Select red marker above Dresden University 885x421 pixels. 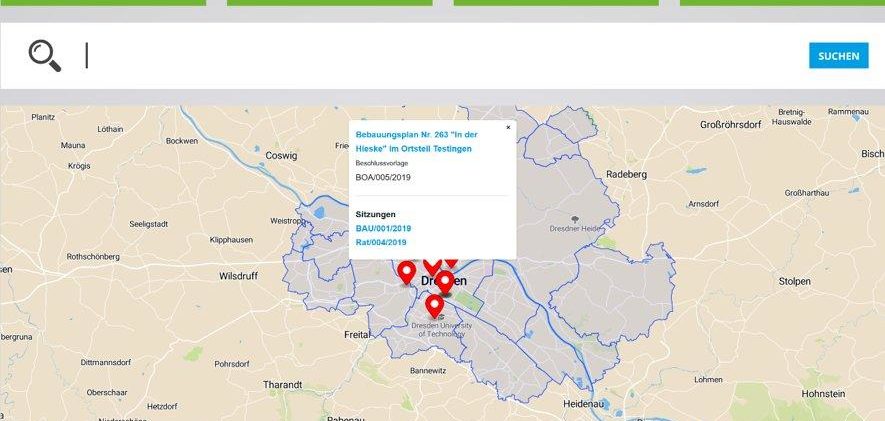click(x=435, y=304)
